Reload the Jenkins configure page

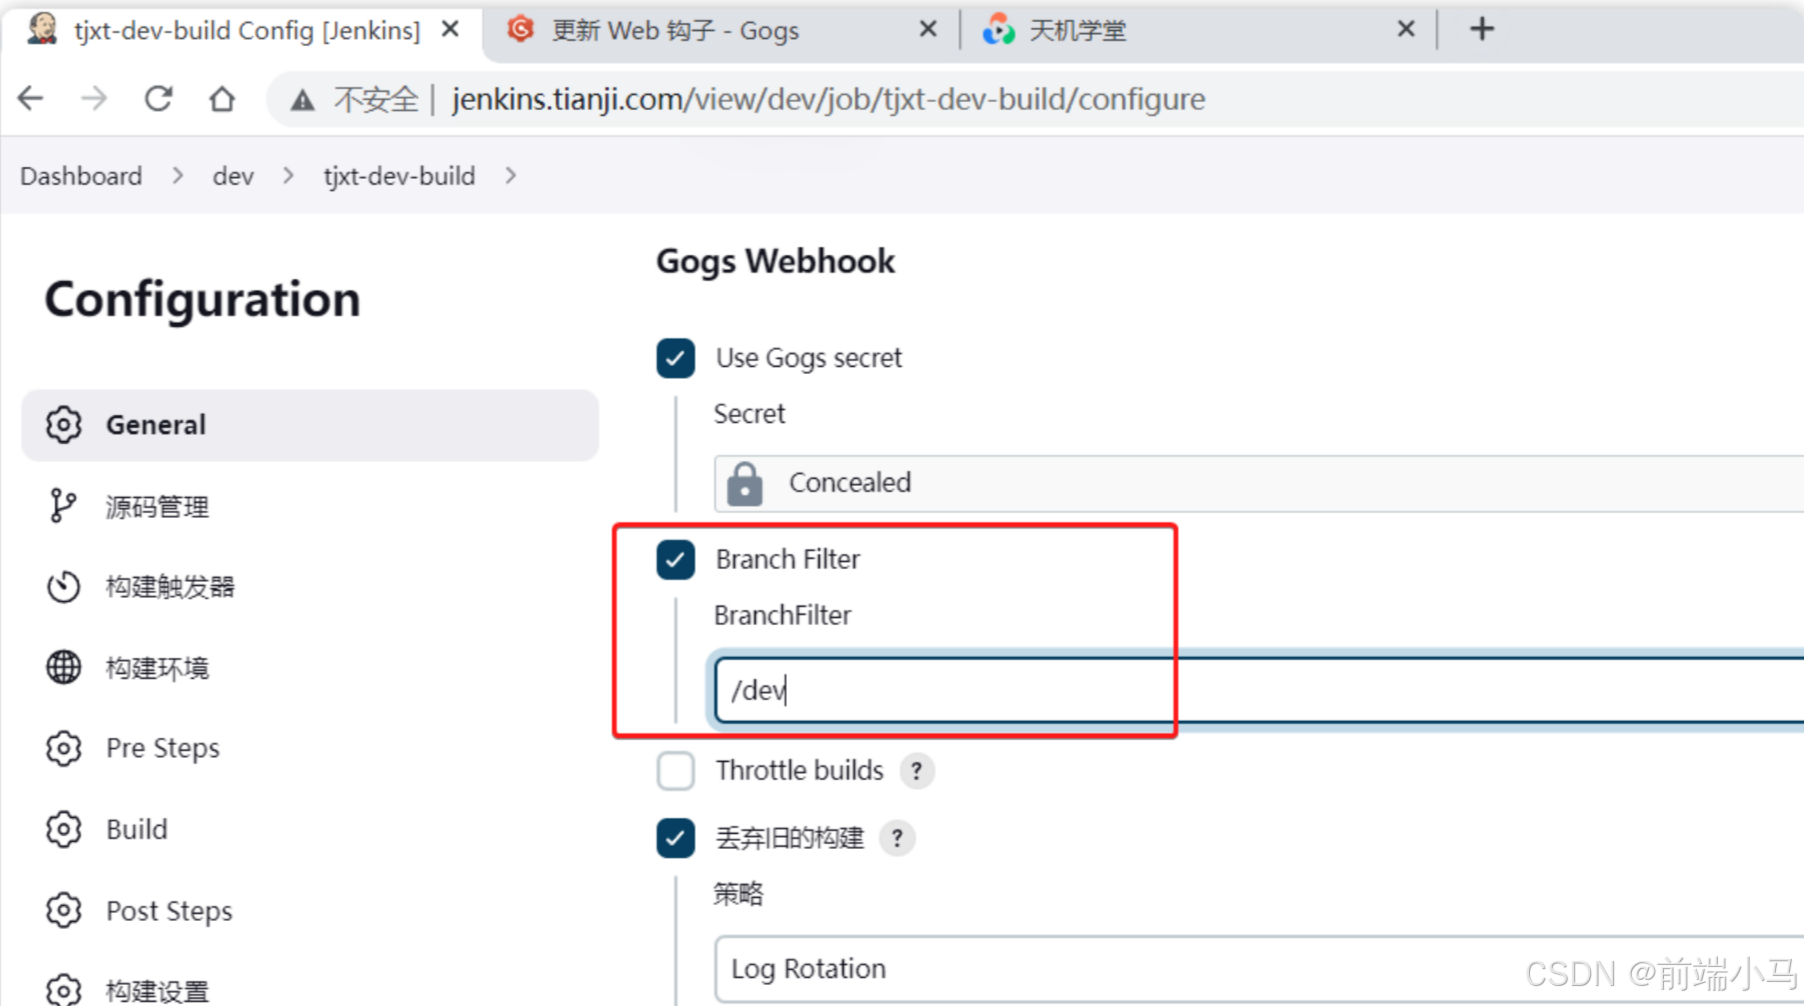click(158, 99)
